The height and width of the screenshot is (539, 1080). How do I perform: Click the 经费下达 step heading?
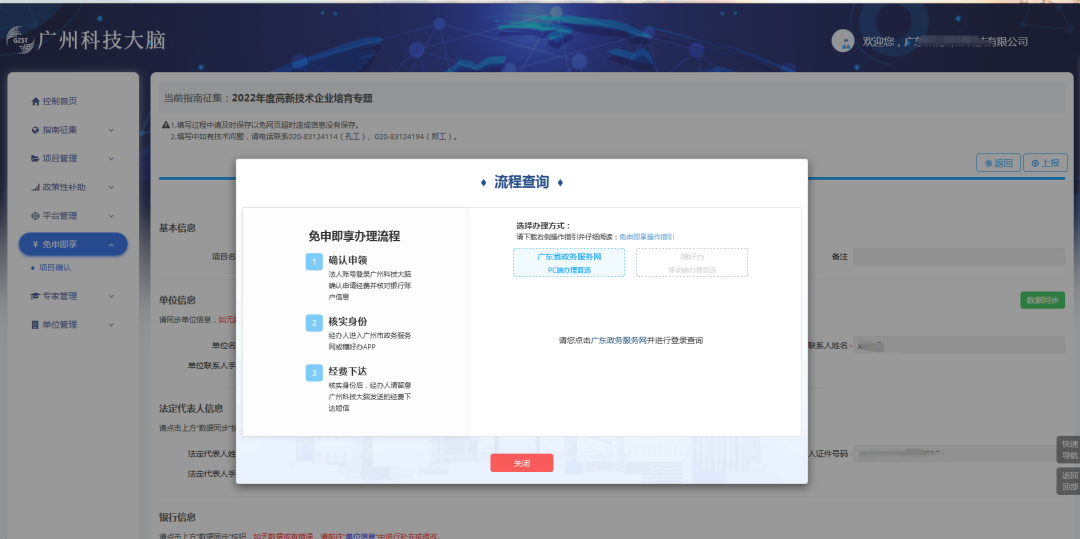pos(348,372)
